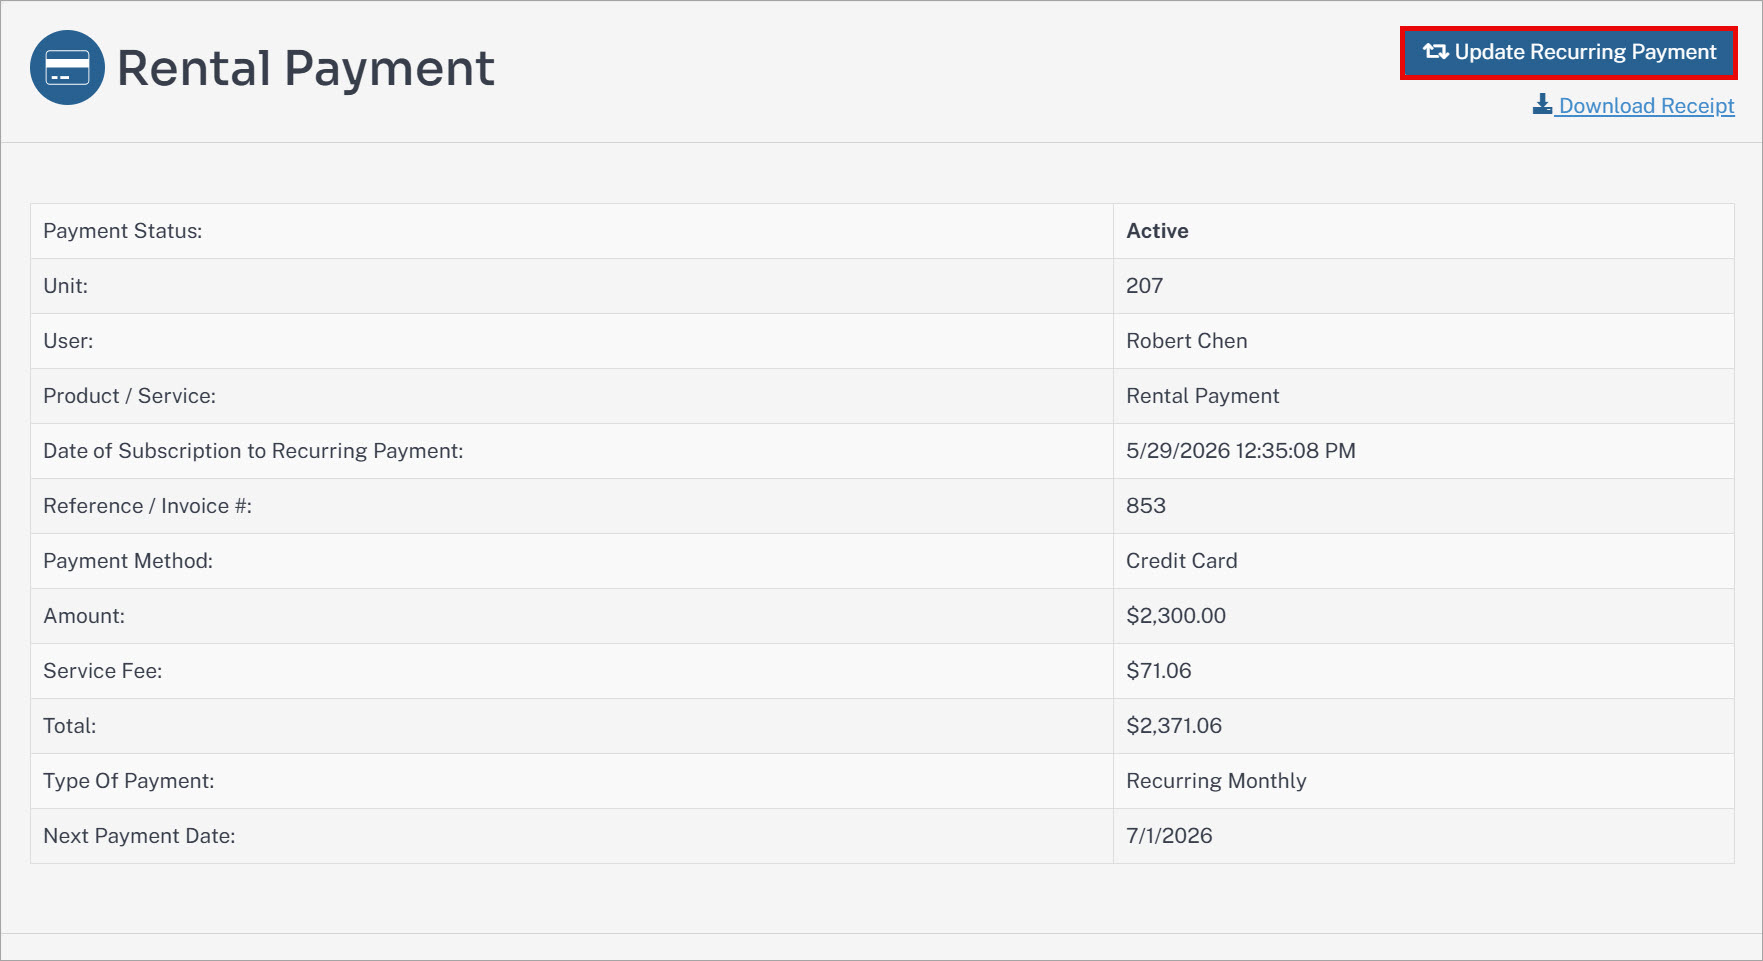
Task: Select the invoice number 853
Action: [1145, 506]
